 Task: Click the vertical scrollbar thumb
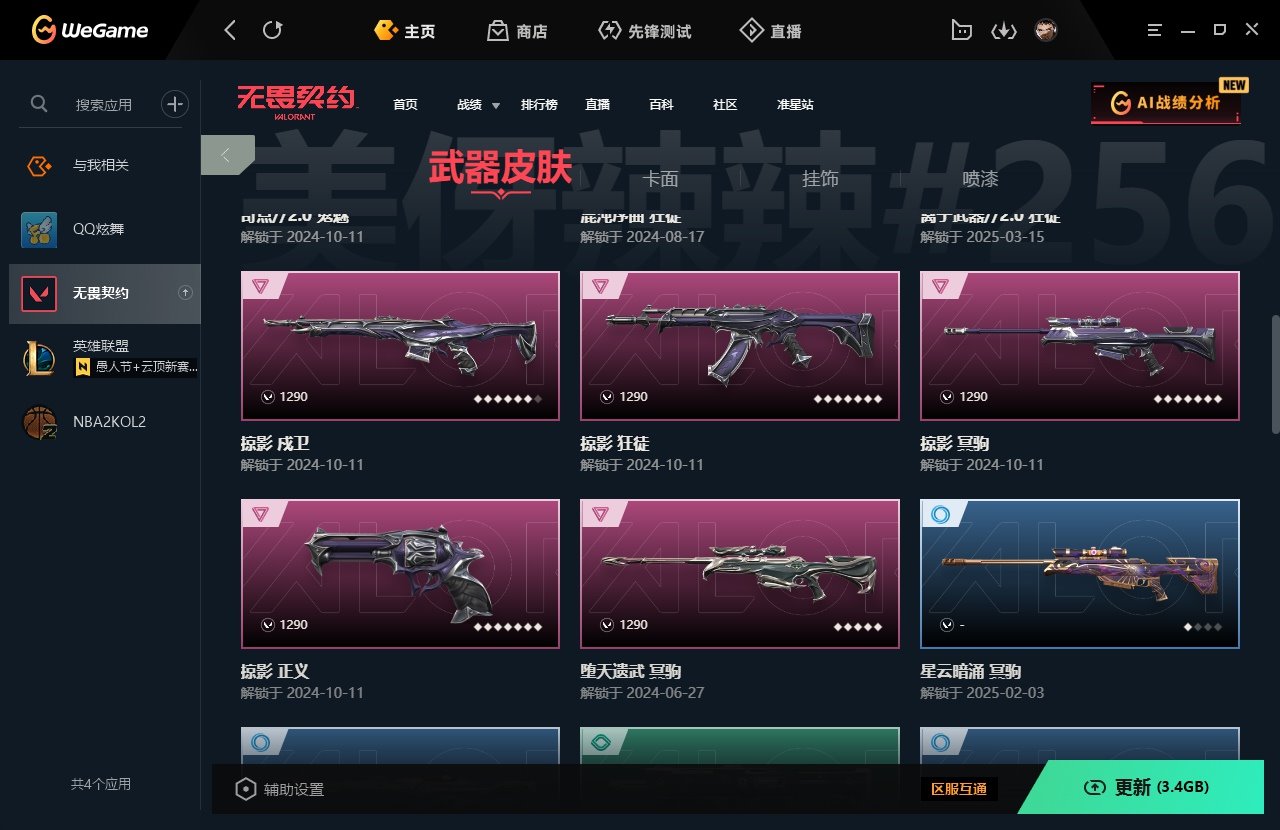point(1275,373)
